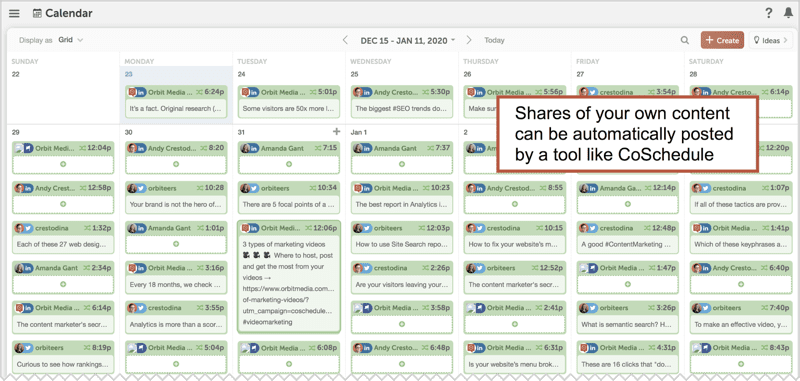Open the notifications bell
This screenshot has height=381, width=800.
coord(788,14)
